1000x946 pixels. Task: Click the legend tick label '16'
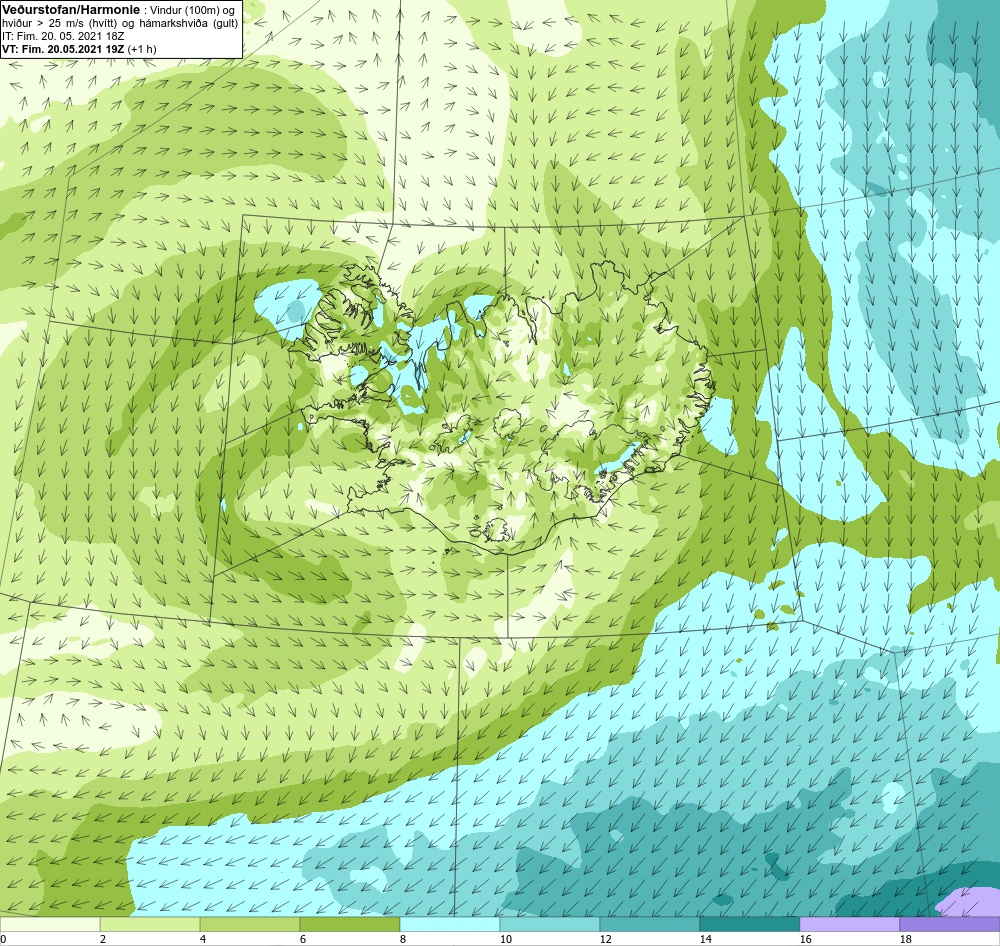point(805,939)
